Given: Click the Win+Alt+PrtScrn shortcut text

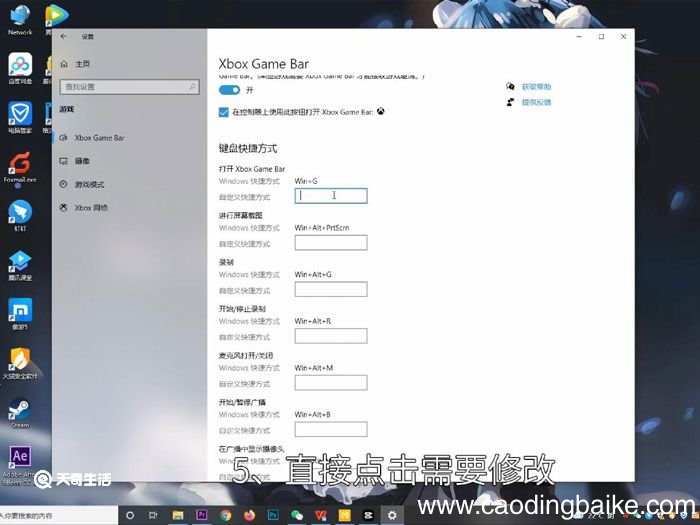Looking at the screenshot, I should pos(321,228).
